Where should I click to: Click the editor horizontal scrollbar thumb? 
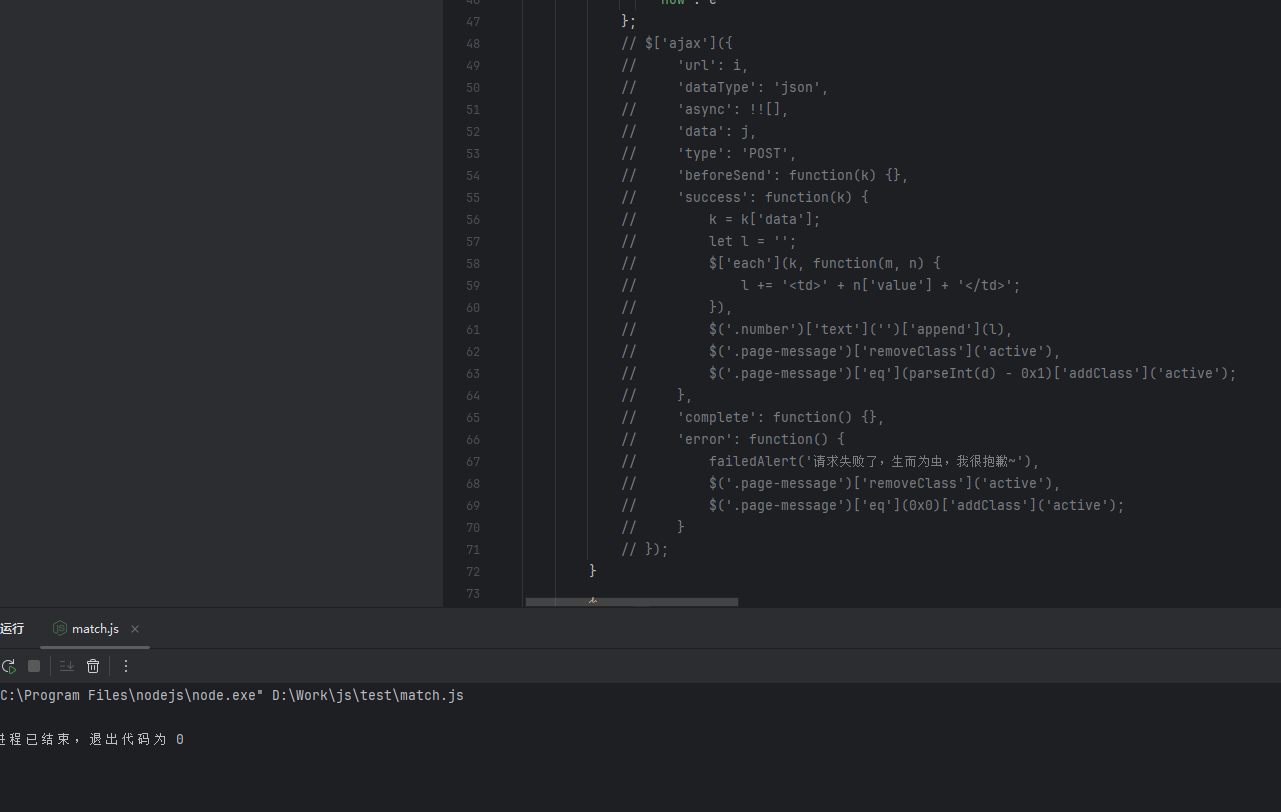pyautogui.click(x=632, y=602)
